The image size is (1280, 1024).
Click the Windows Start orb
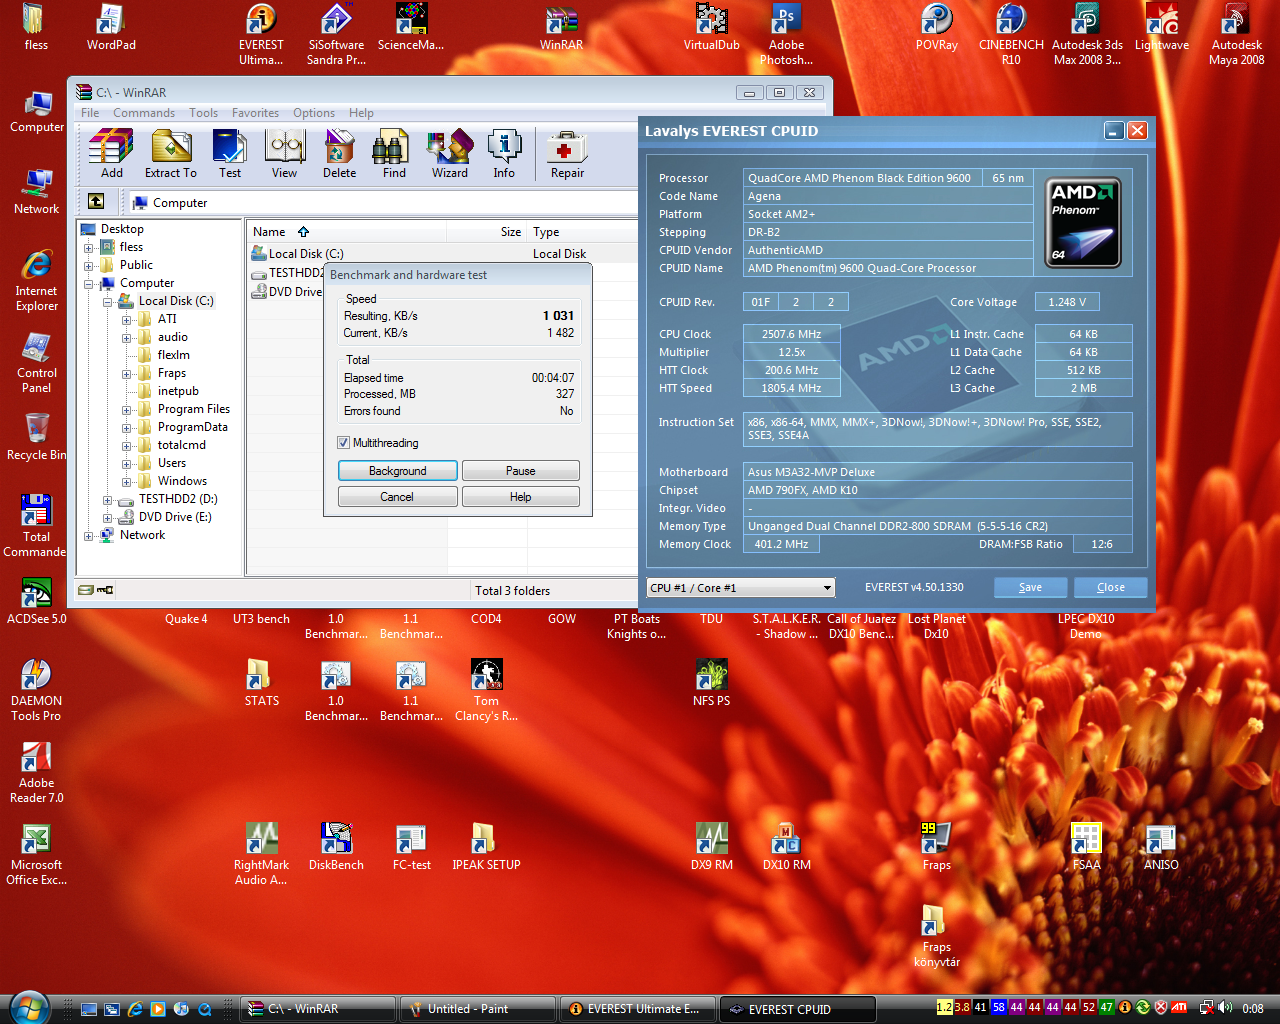28,1007
